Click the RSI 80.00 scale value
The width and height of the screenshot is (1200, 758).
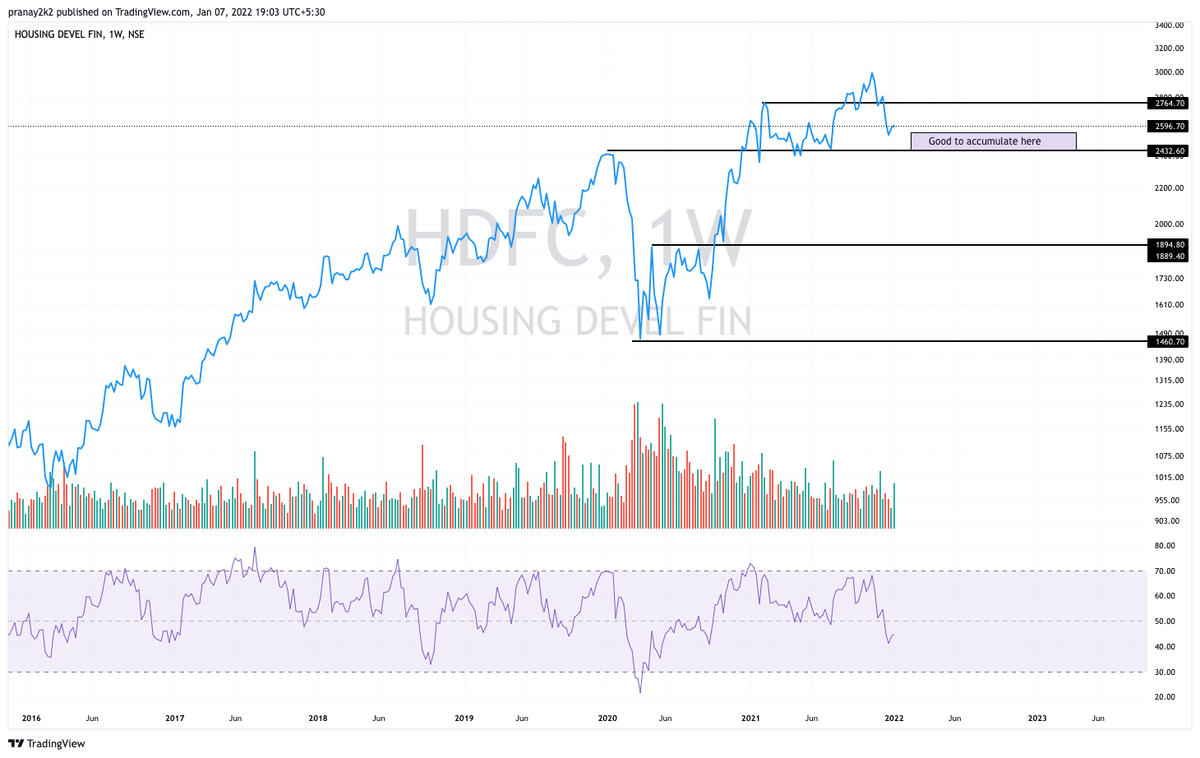point(1164,546)
